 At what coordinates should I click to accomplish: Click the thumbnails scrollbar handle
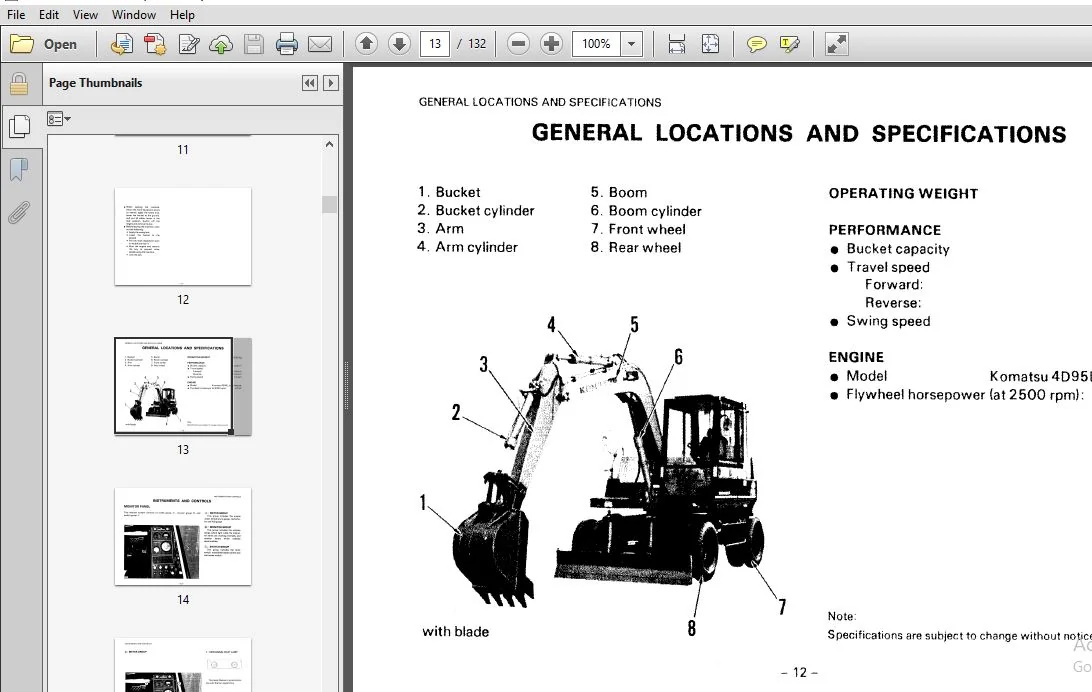click(x=329, y=204)
